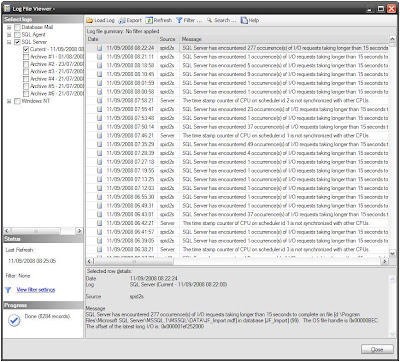Click the log list horizontal scroll right arrow

(385, 261)
